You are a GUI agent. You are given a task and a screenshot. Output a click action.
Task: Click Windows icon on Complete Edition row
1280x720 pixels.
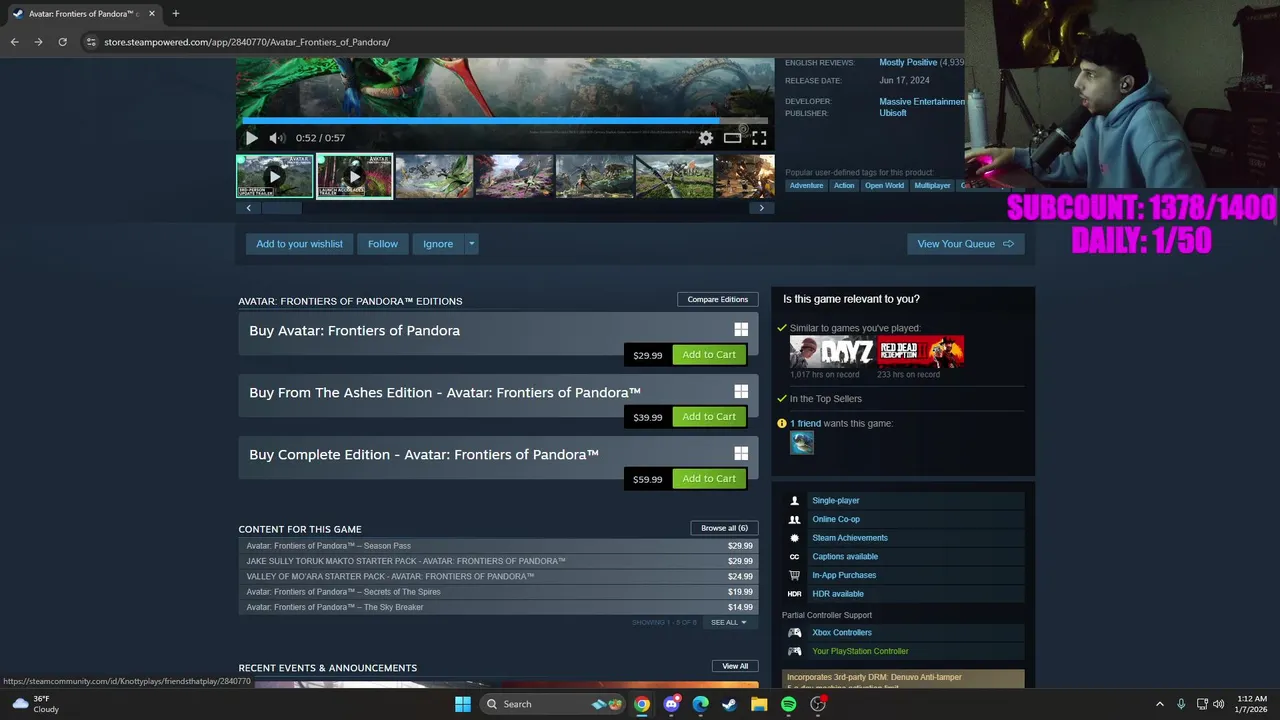coord(741,453)
